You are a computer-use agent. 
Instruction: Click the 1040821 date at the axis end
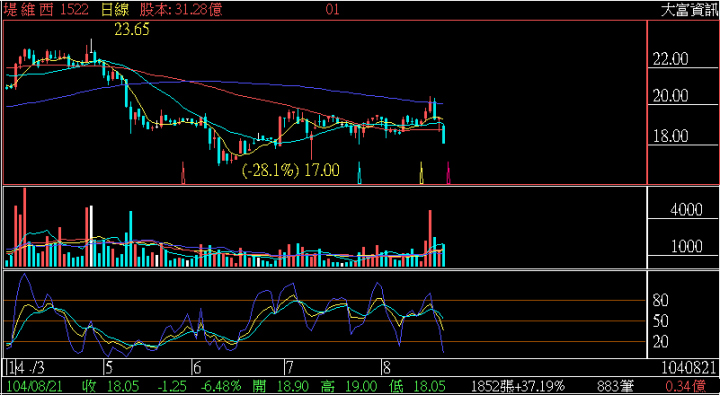tap(689, 368)
